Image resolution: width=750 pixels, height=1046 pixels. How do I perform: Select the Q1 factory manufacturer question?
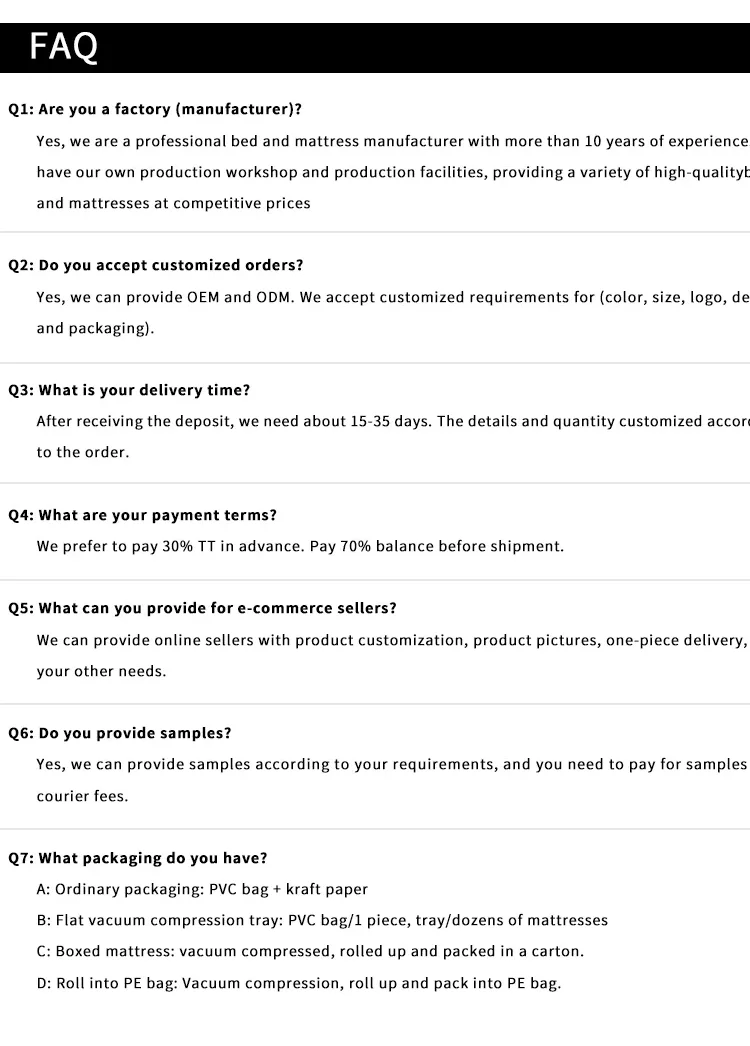(155, 109)
